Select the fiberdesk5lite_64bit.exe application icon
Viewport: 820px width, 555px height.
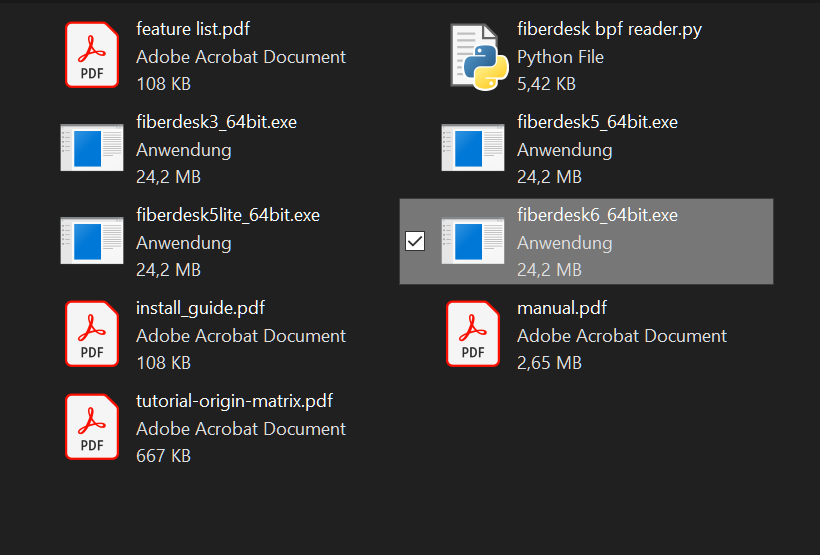click(x=92, y=241)
